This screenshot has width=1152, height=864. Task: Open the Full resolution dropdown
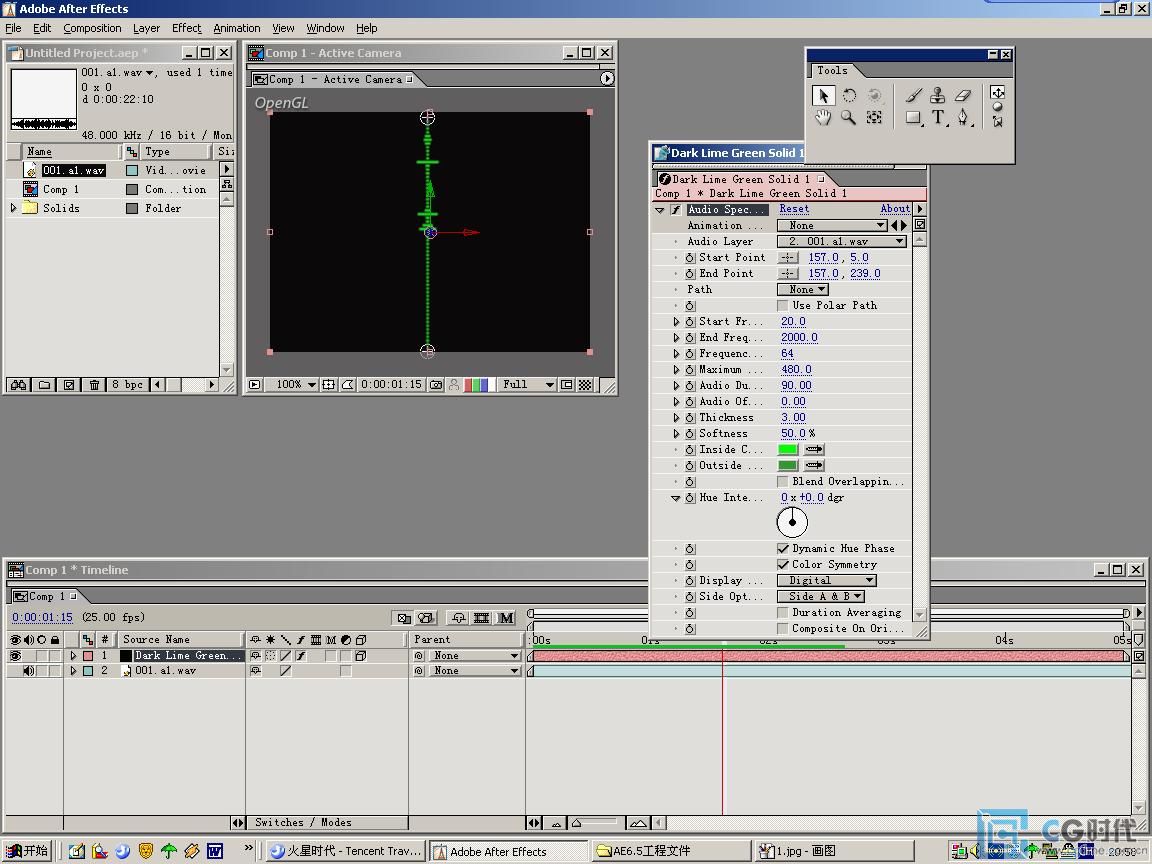(x=527, y=384)
